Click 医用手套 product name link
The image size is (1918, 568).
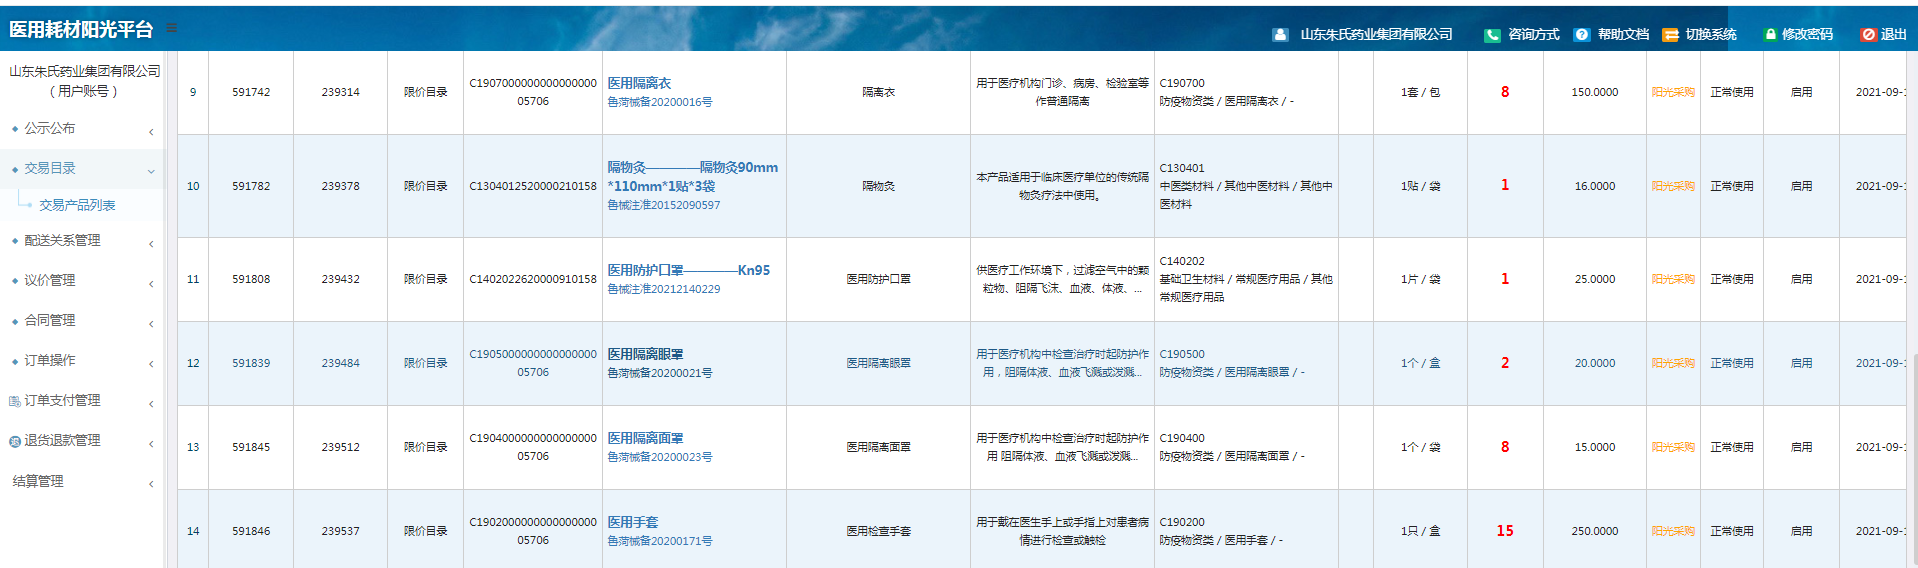[633, 522]
